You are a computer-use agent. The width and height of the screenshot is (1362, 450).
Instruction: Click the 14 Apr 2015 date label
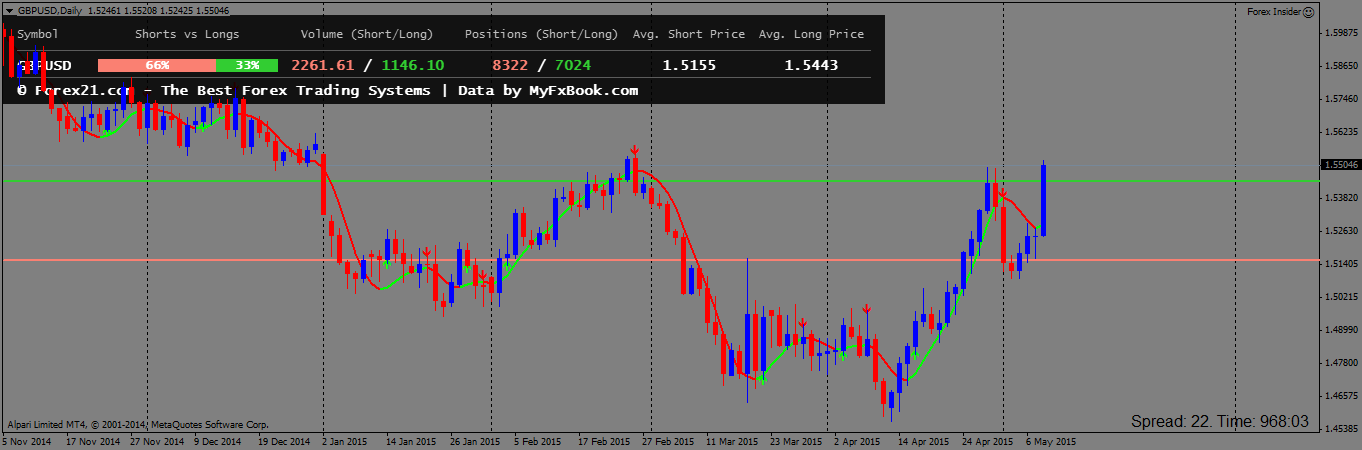click(923, 440)
